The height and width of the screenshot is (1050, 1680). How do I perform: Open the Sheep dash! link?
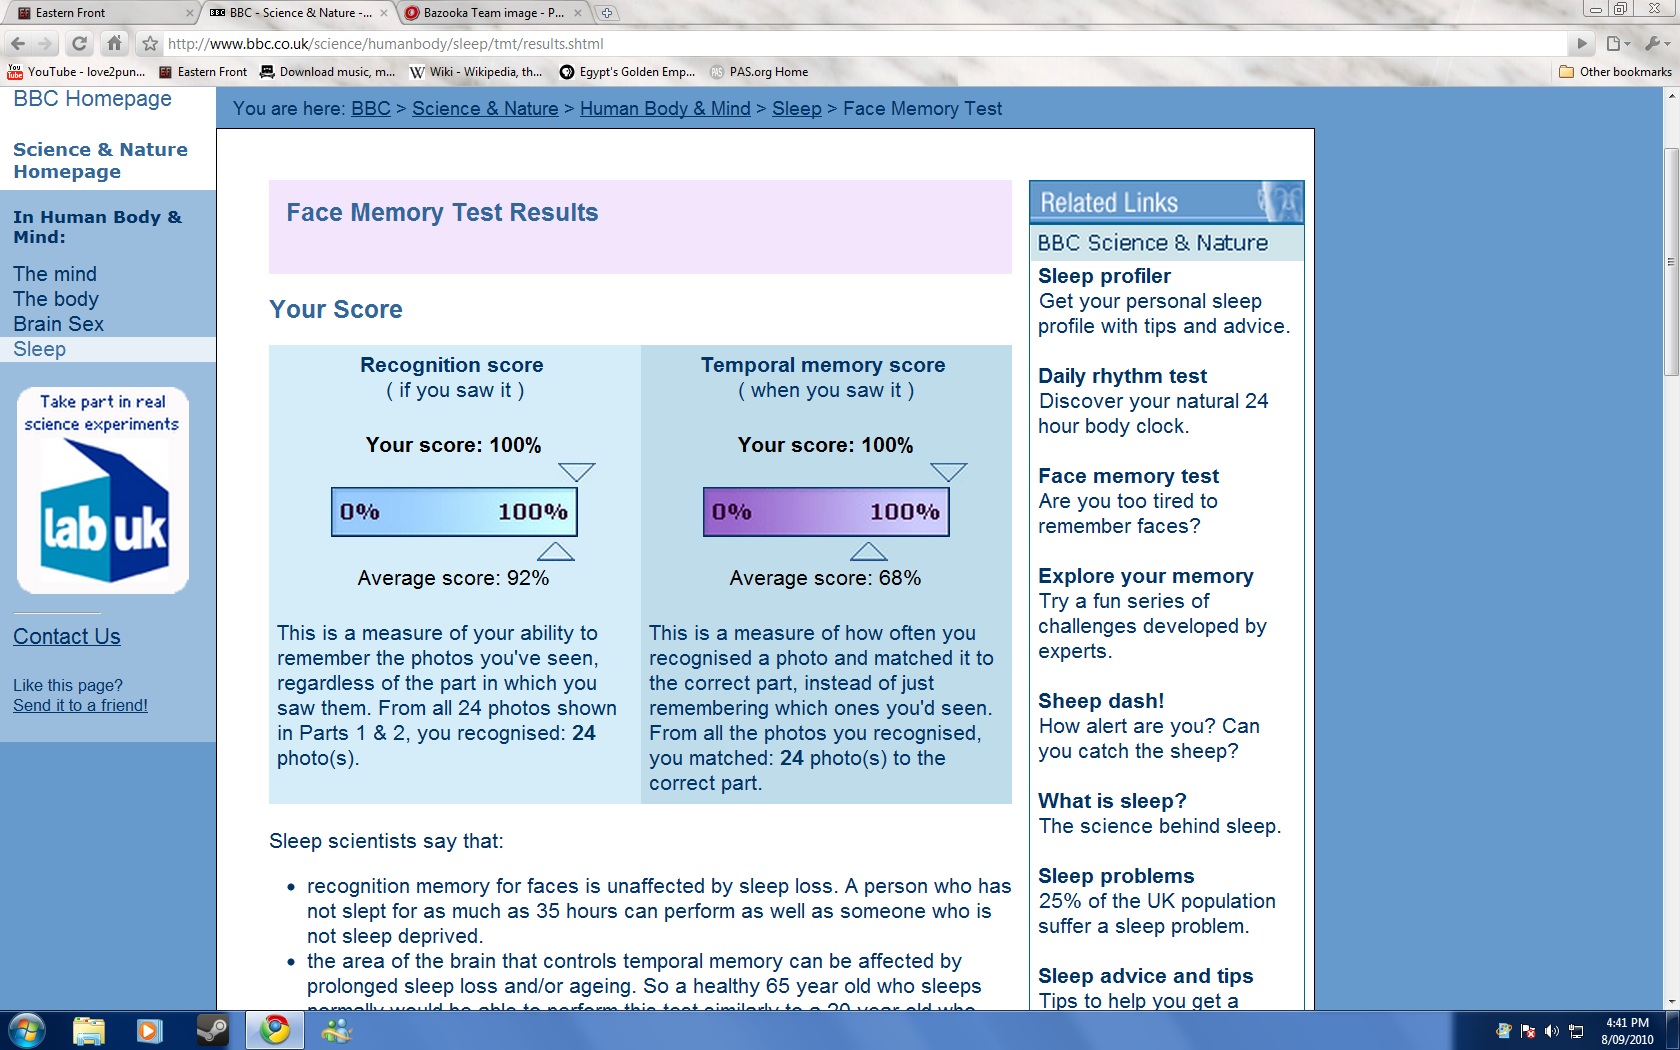[1101, 701]
